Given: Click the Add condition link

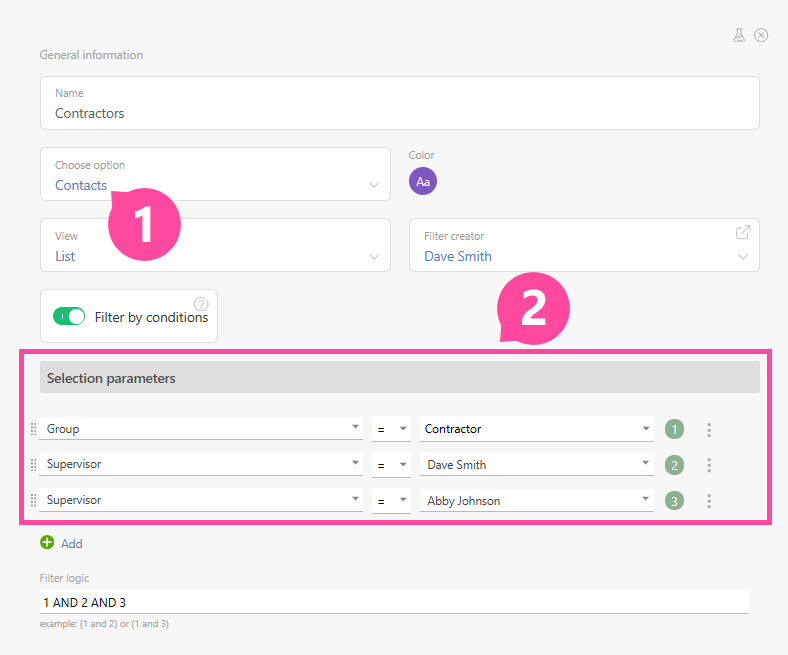Looking at the screenshot, I should pyautogui.click(x=71, y=544).
